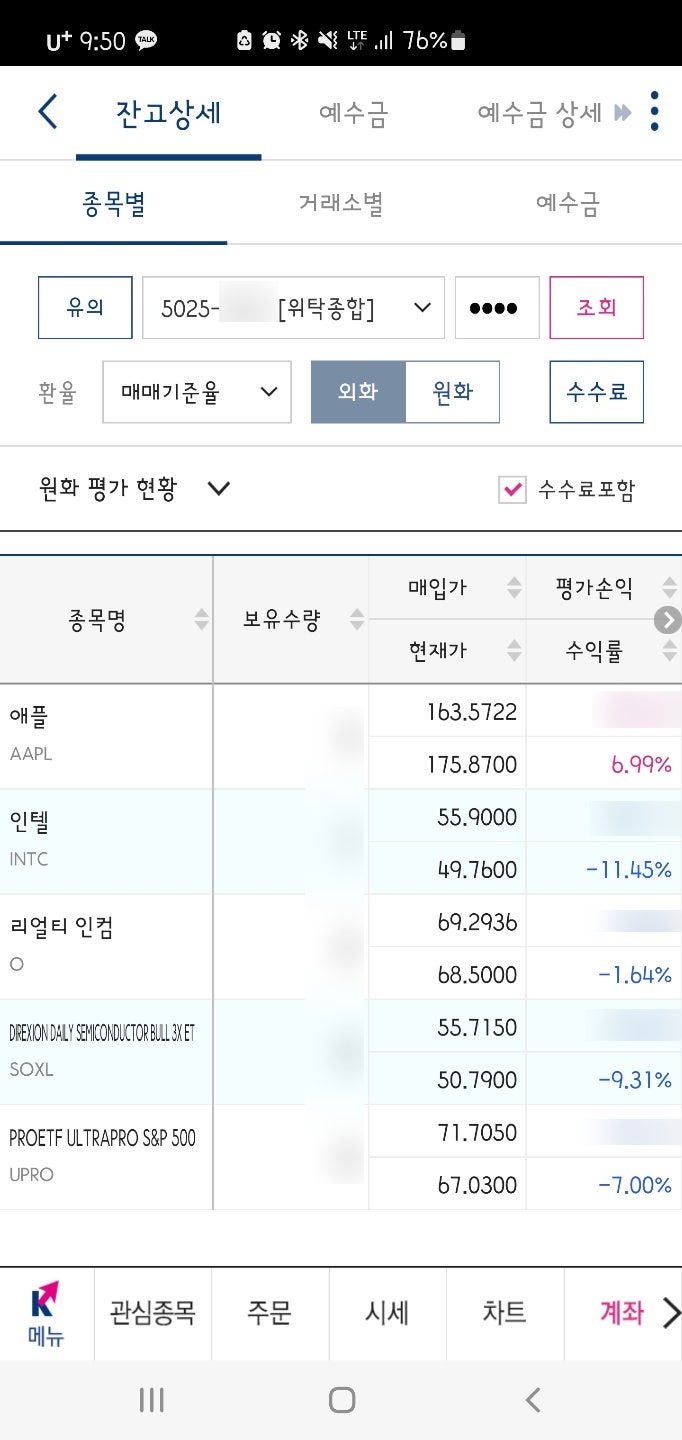The image size is (682, 1440).
Task: Tap Android home button
Action: point(342,1400)
